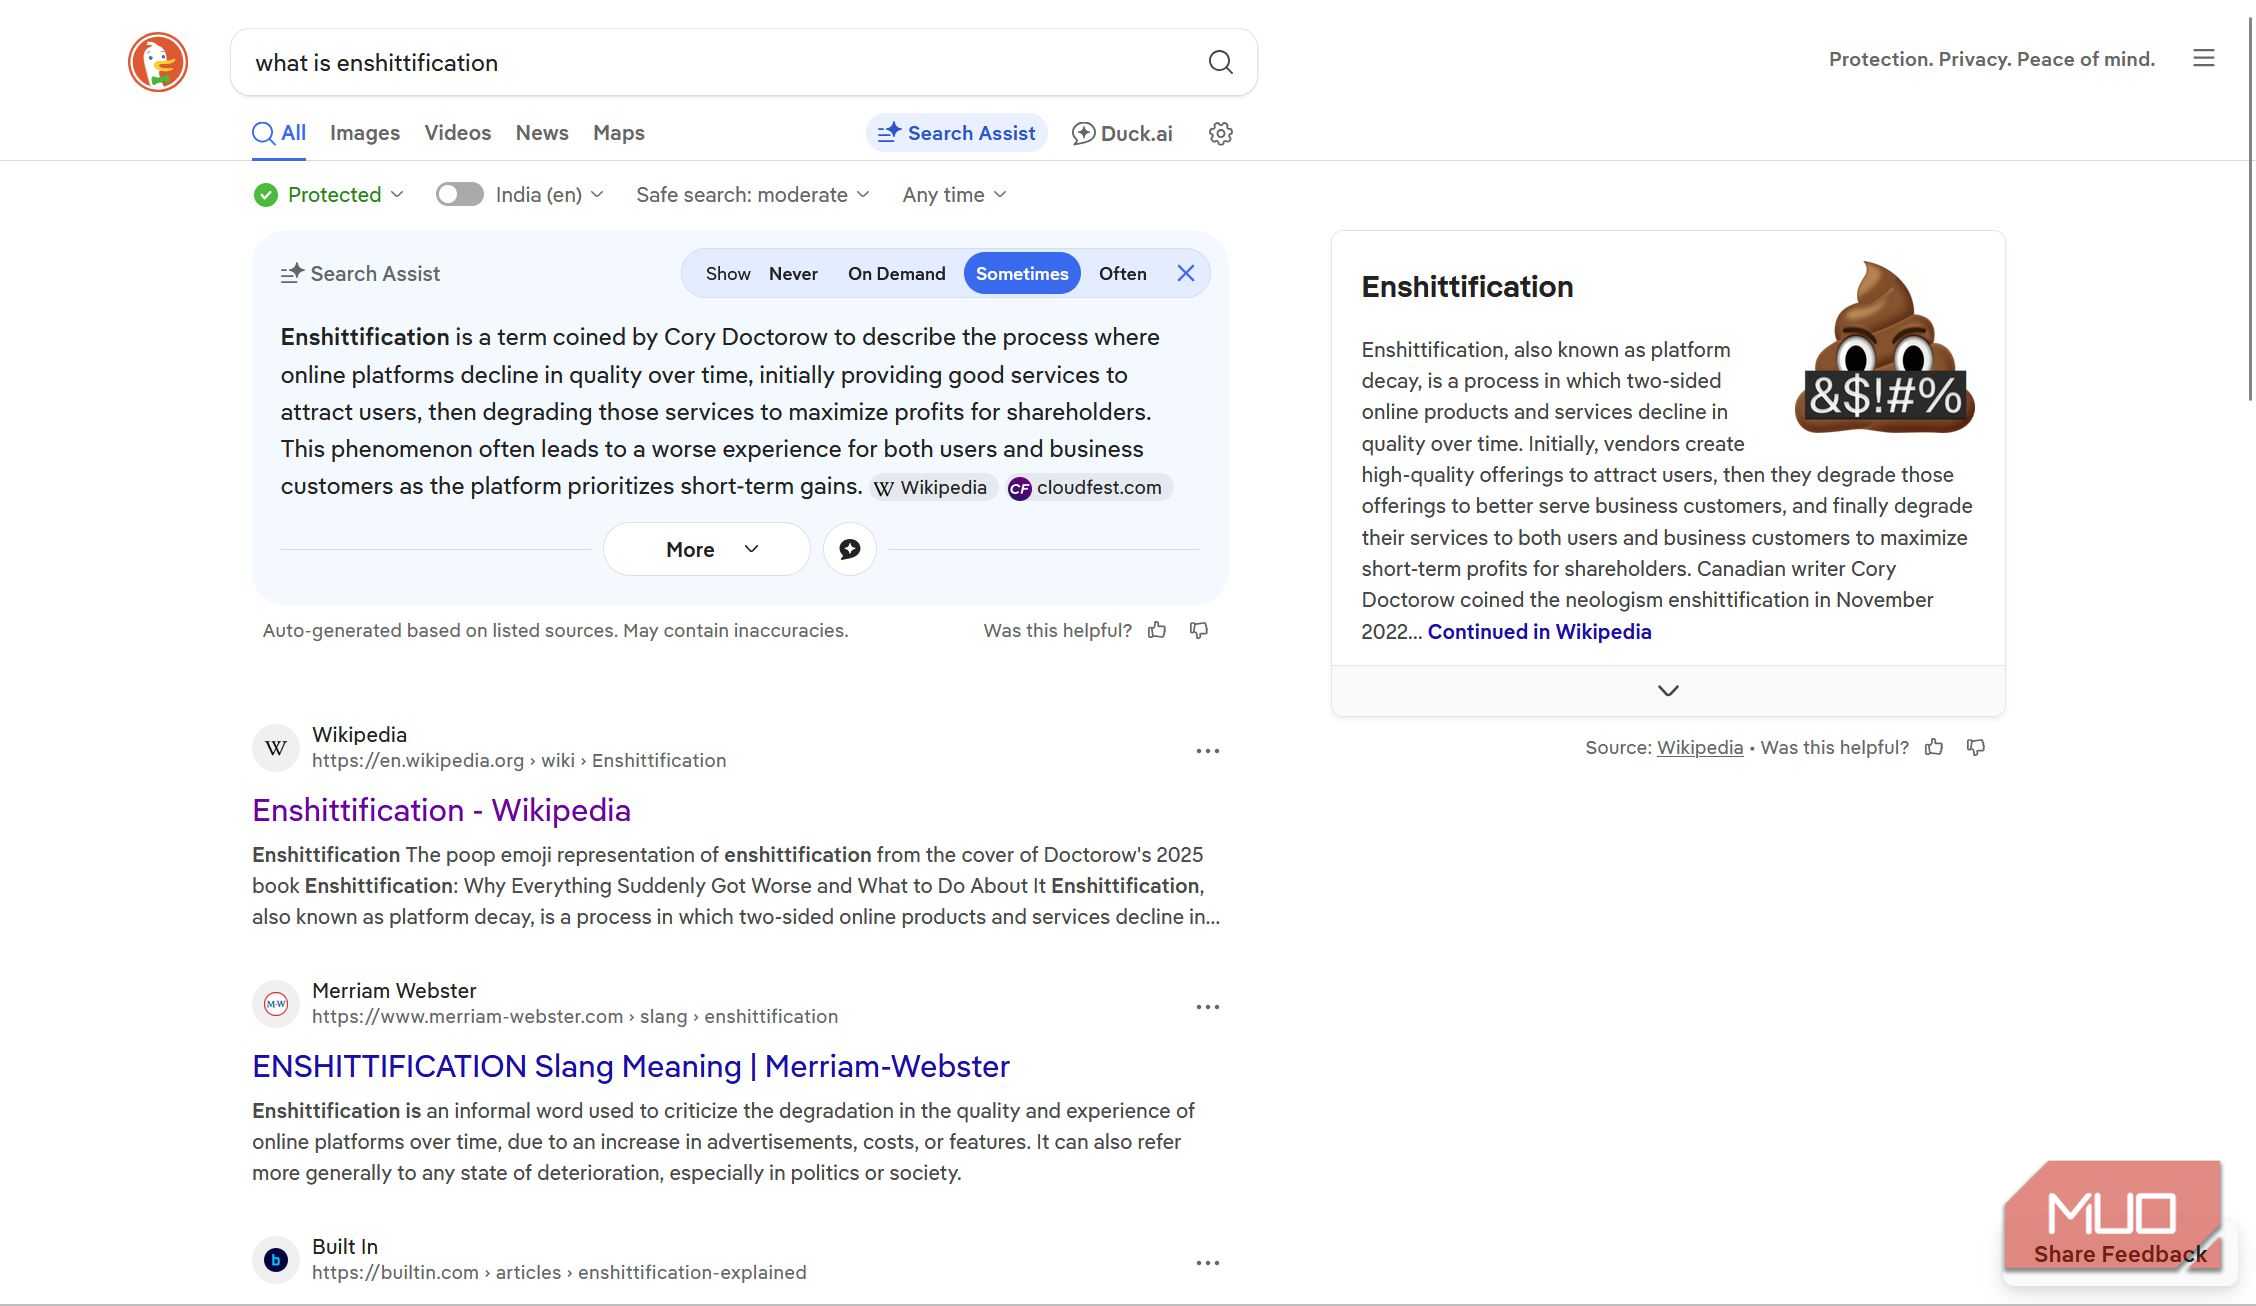Click the merriam-webster.com result URL

pos(575,1017)
